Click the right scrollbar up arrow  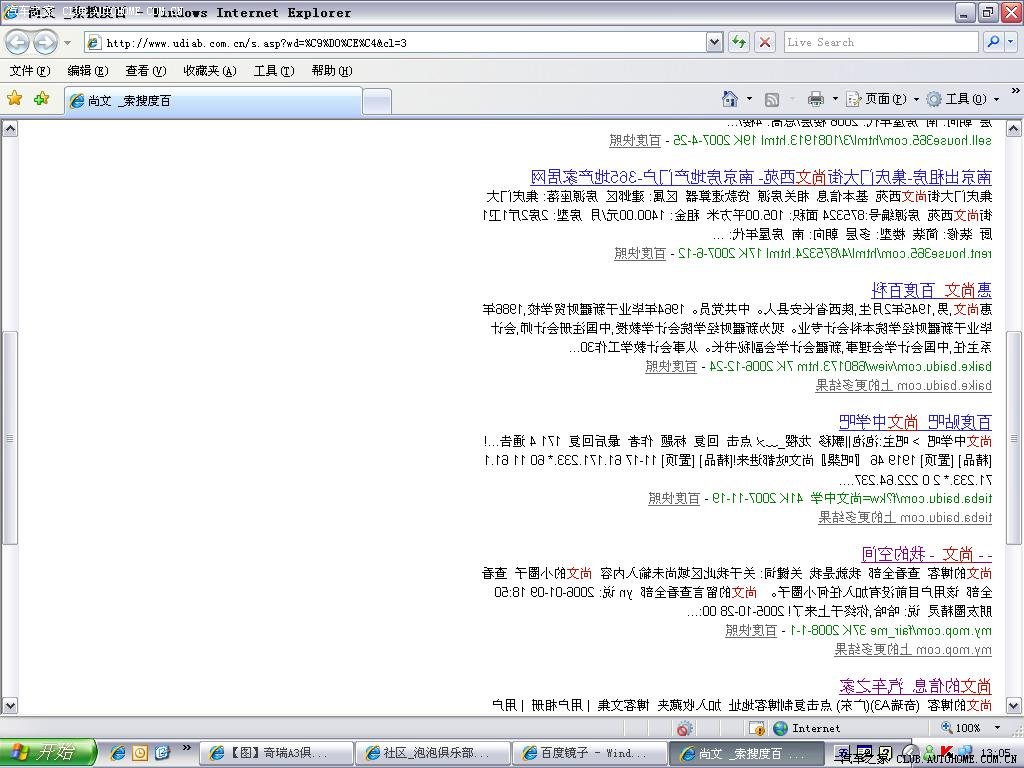click(x=1014, y=129)
